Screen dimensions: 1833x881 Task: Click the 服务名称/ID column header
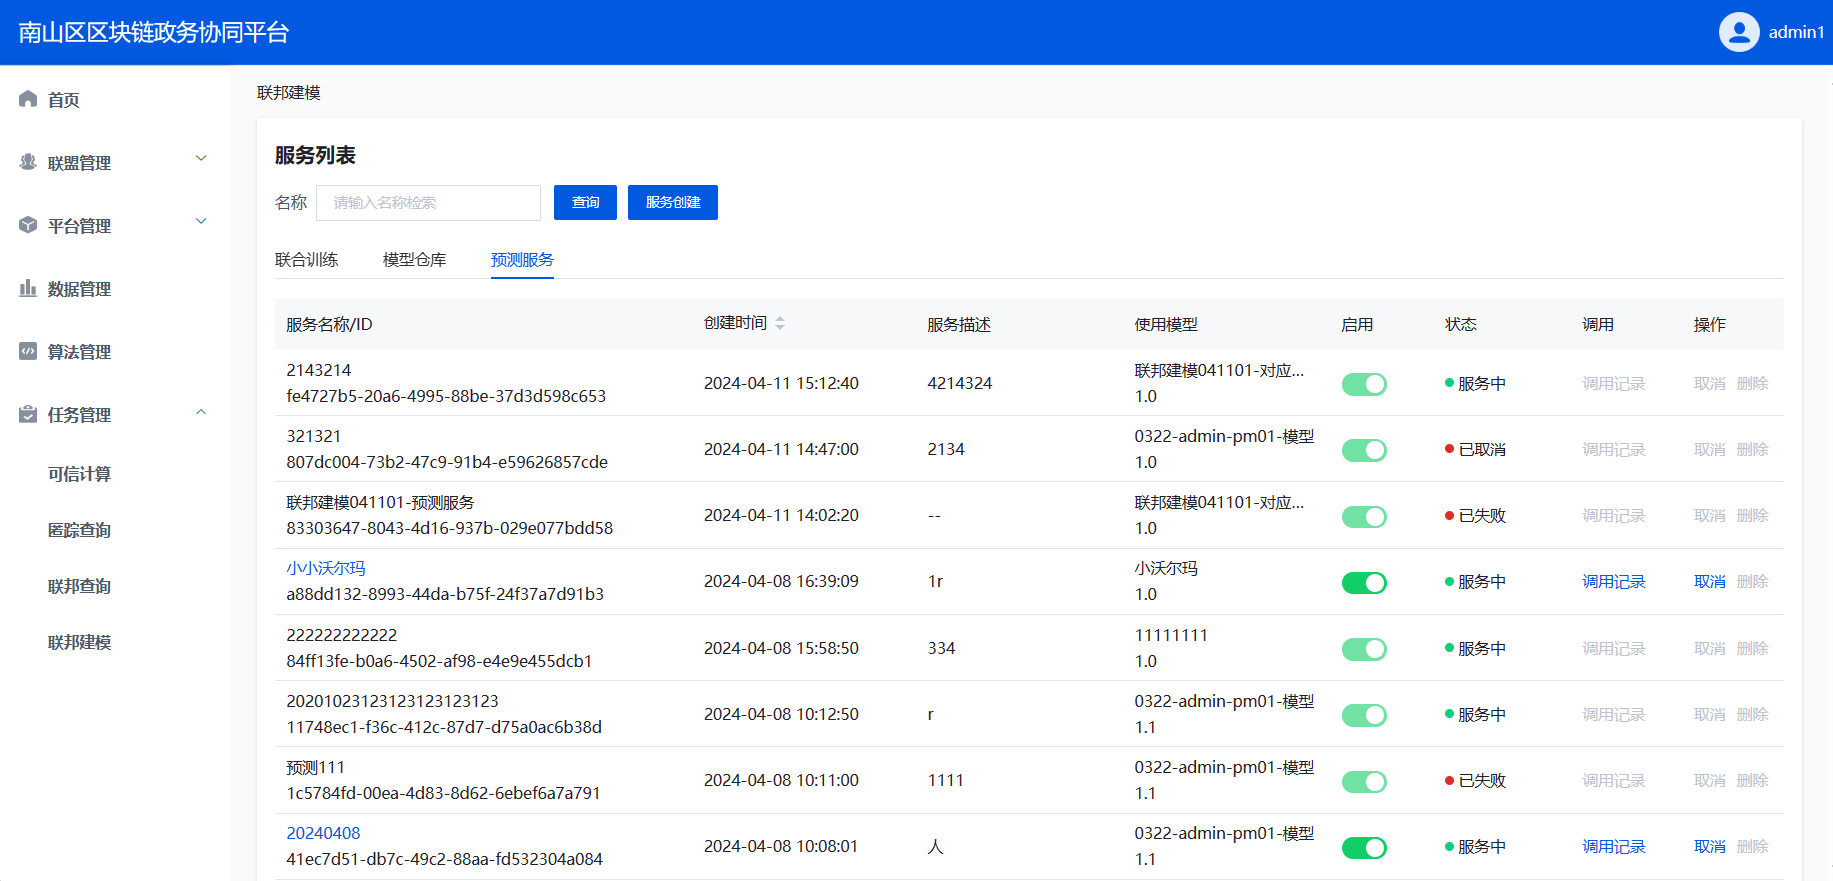[x=329, y=325]
